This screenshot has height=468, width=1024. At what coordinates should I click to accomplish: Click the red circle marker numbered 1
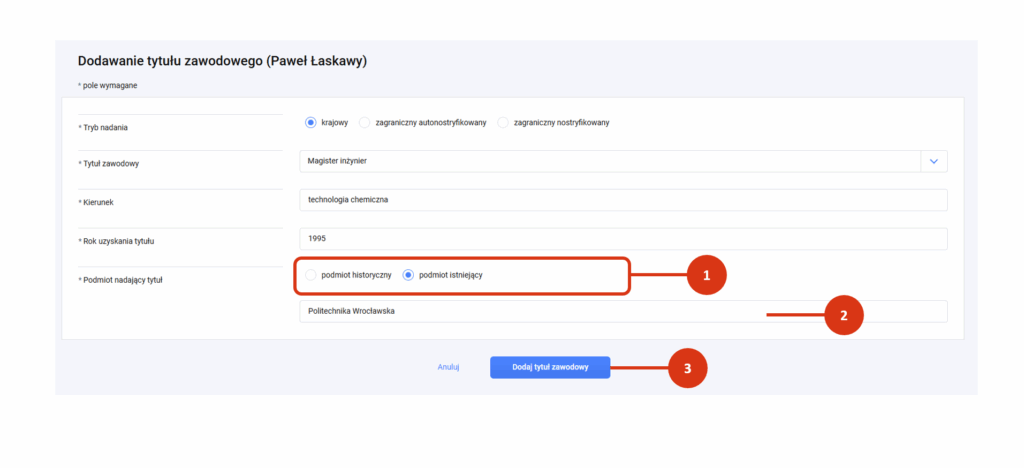[x=706, y=275]
